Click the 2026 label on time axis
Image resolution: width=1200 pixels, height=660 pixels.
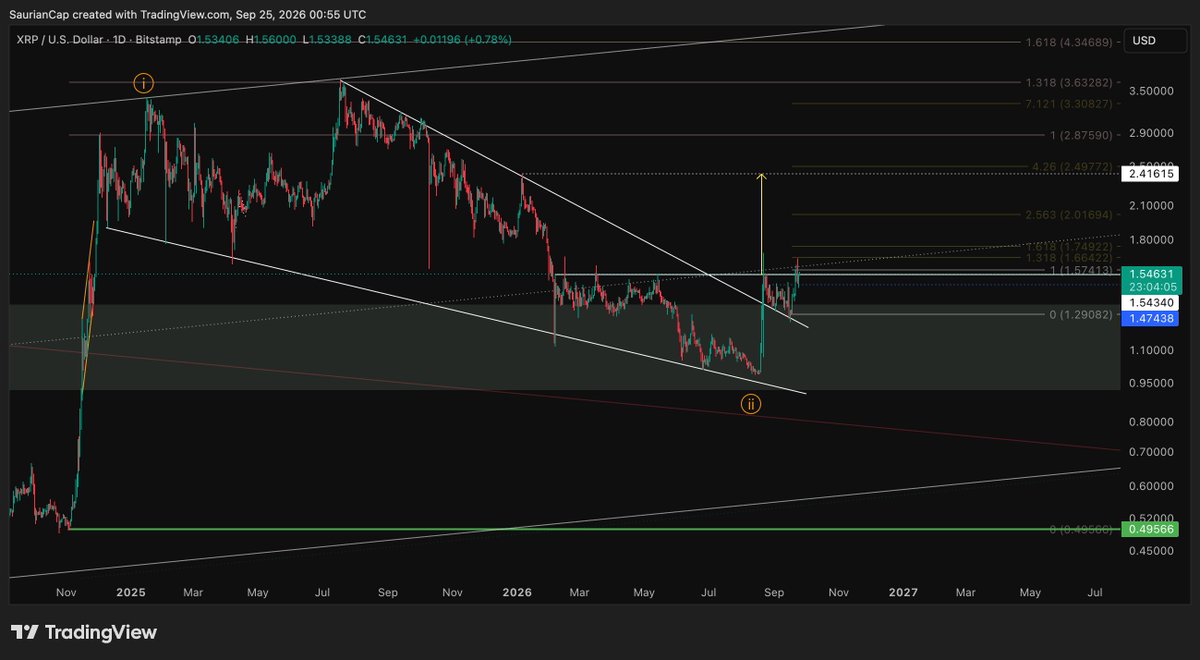tap(516, 592)
